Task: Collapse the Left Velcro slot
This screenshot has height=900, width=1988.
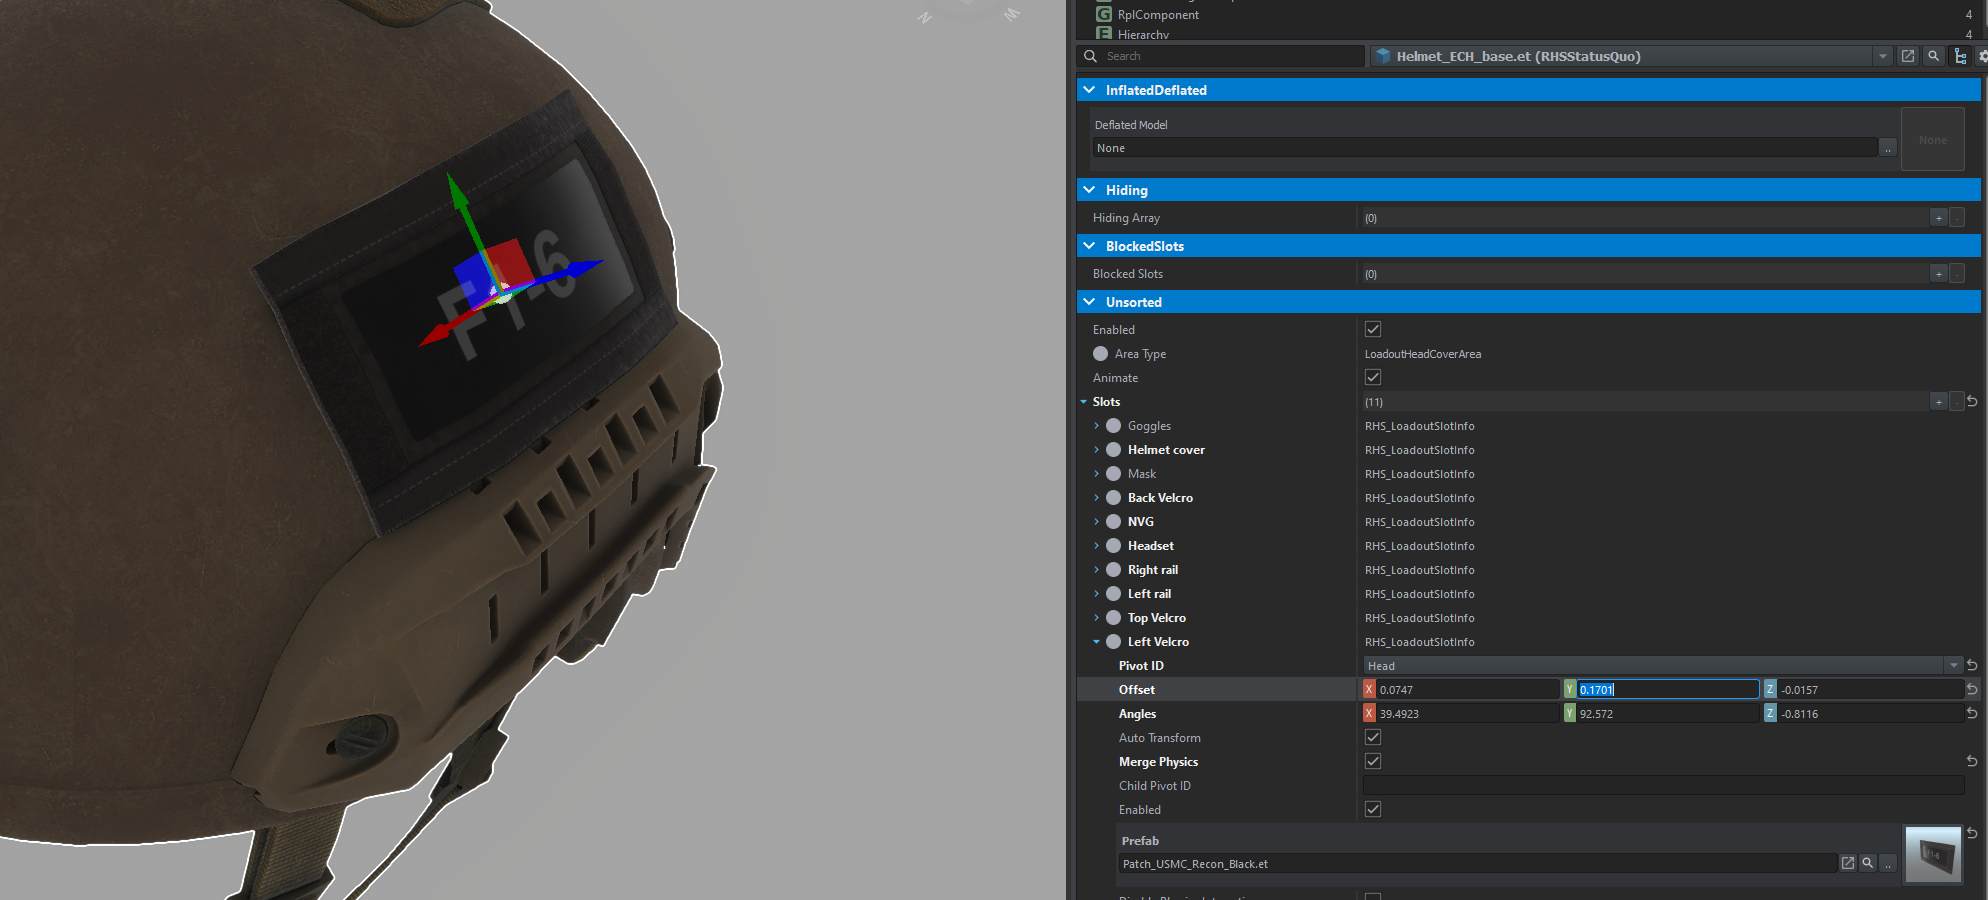Action: coord(1097,642)
